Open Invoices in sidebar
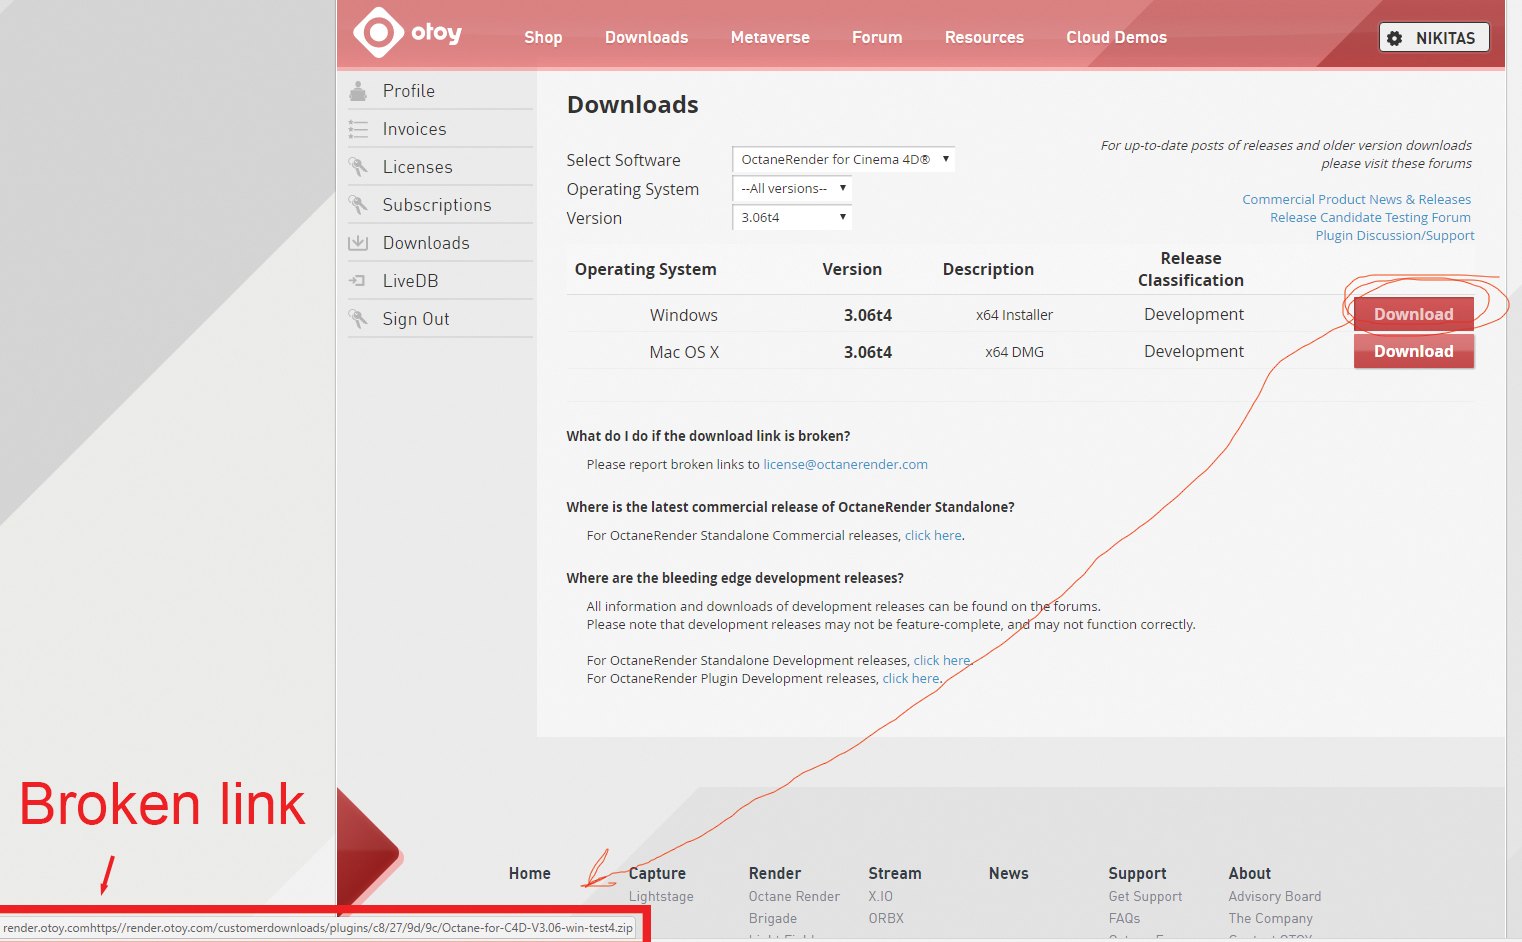 point(415,129)
